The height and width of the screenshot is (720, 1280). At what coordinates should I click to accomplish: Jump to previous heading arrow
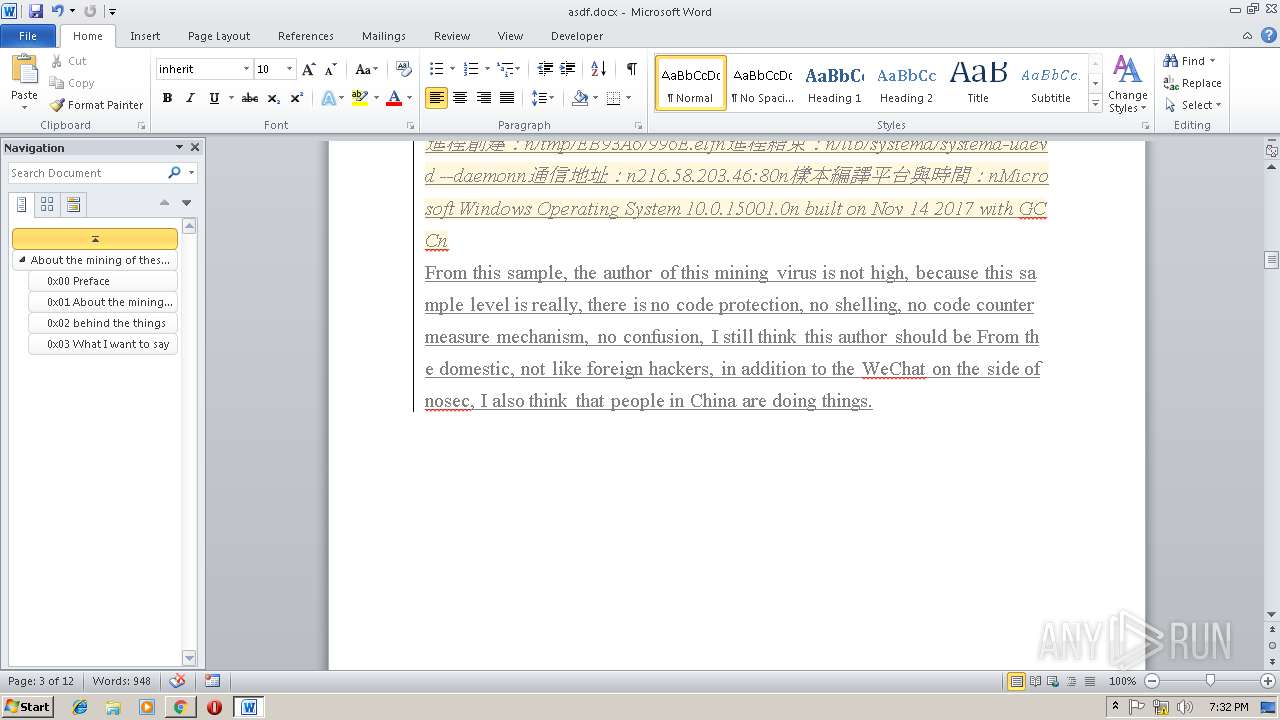(x=165, y=203)
